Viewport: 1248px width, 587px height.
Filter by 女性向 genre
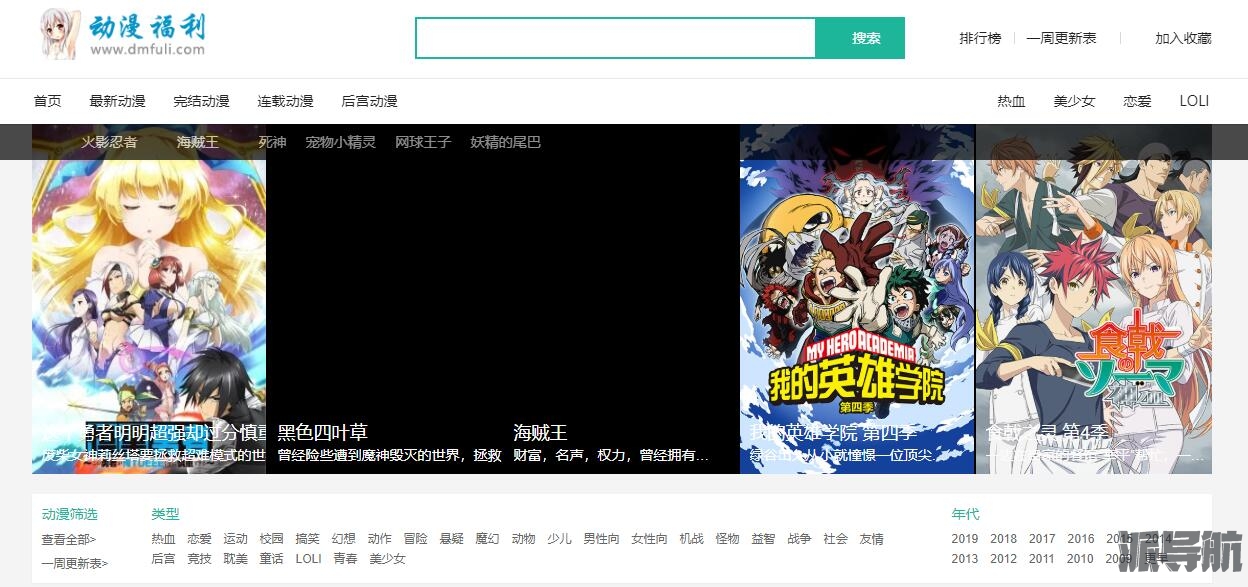[649, 539]
